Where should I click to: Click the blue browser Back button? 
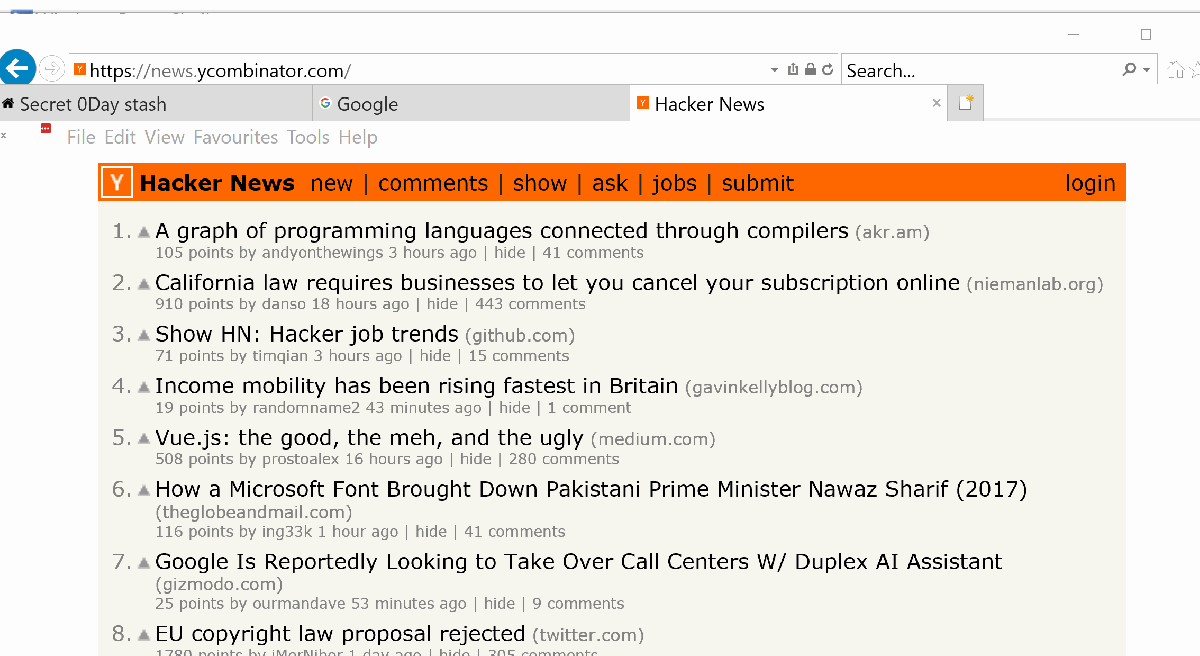tap(17, 68)
